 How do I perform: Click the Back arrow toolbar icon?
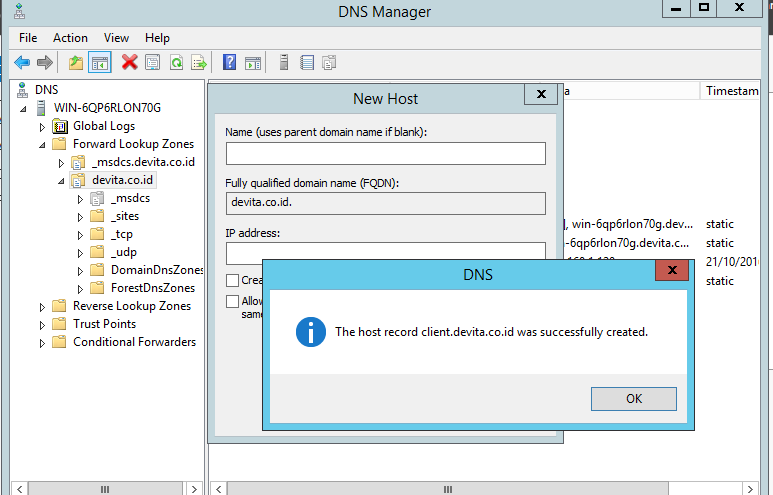point(21,62)
